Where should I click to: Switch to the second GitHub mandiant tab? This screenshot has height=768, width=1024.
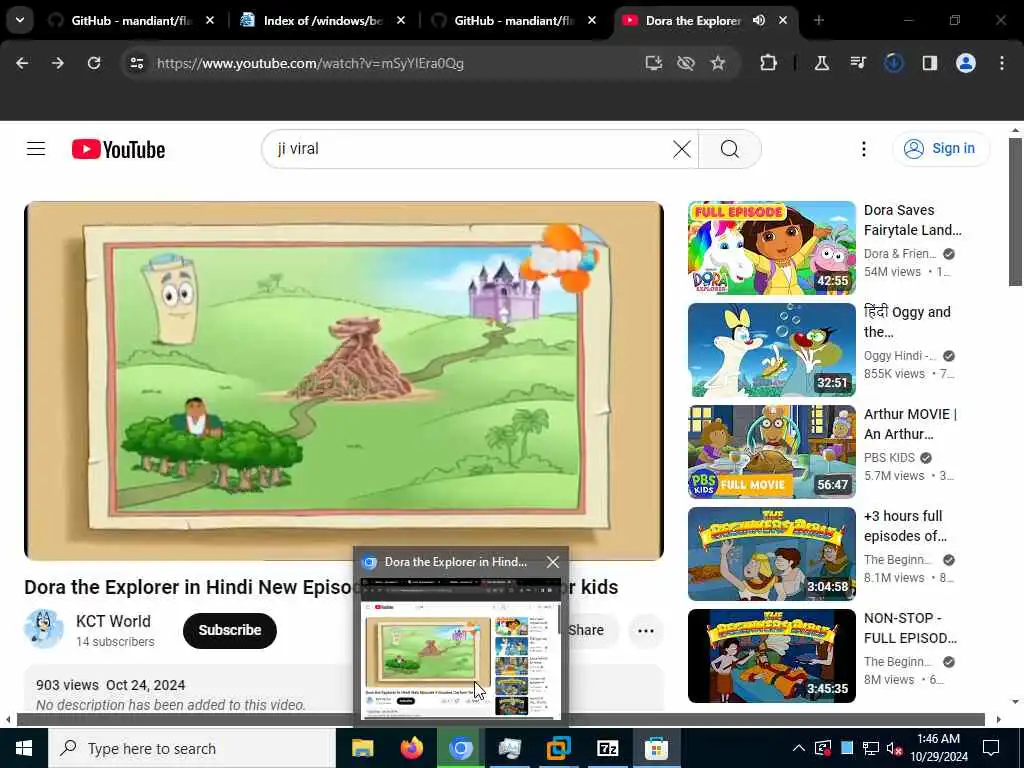coord(514,20)
